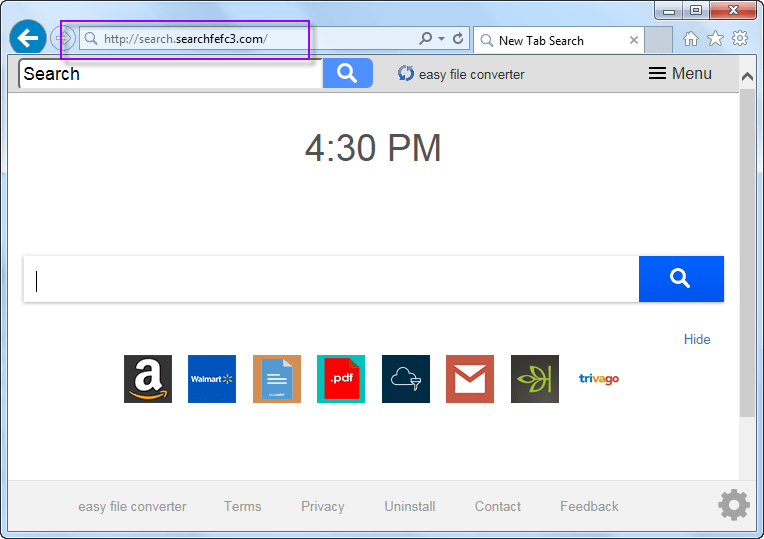Open the Uninstall footer link

coord(410,506)
